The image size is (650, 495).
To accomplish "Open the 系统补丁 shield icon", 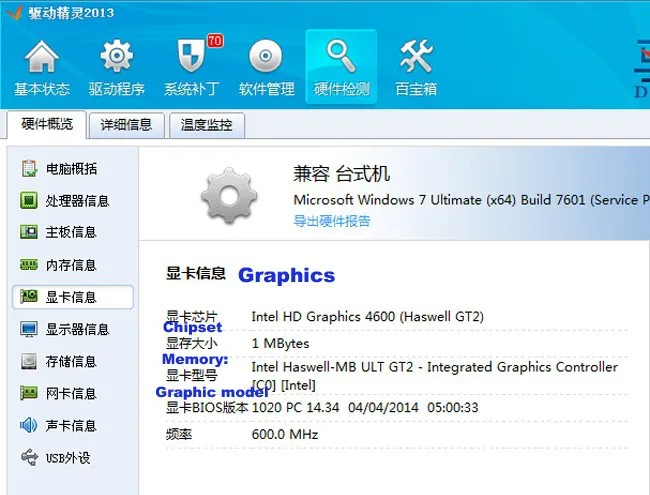I will coord(191,56).
